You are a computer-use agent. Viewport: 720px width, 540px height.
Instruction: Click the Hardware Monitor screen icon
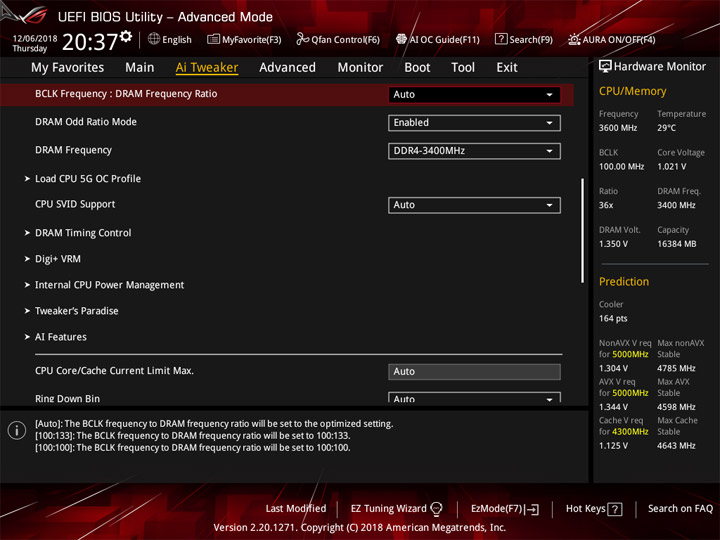pyautogui.click(x=605, y=67)
